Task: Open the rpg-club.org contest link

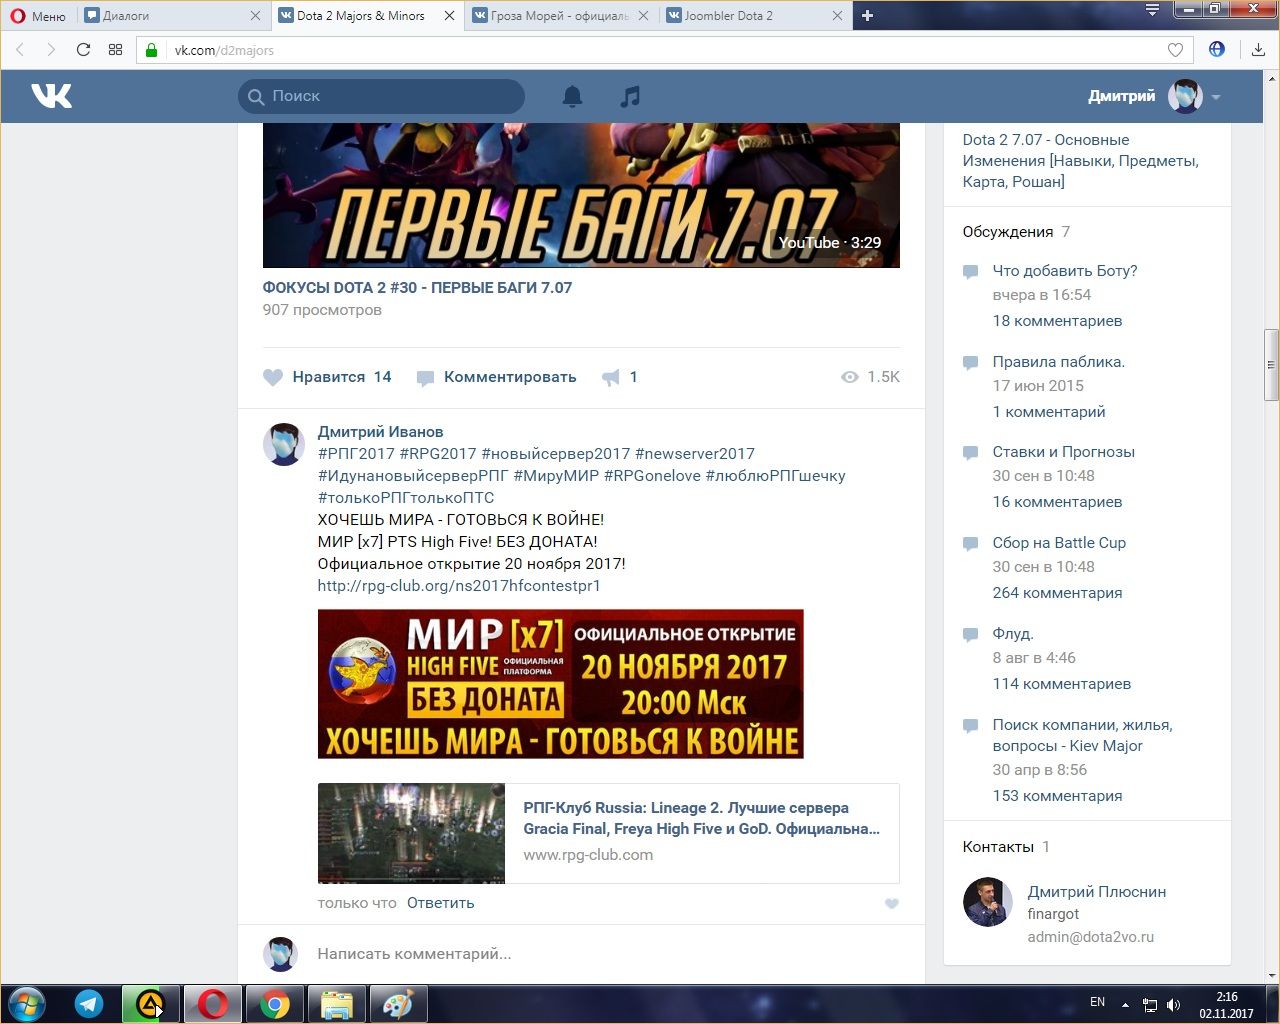Action: (459, 586)
